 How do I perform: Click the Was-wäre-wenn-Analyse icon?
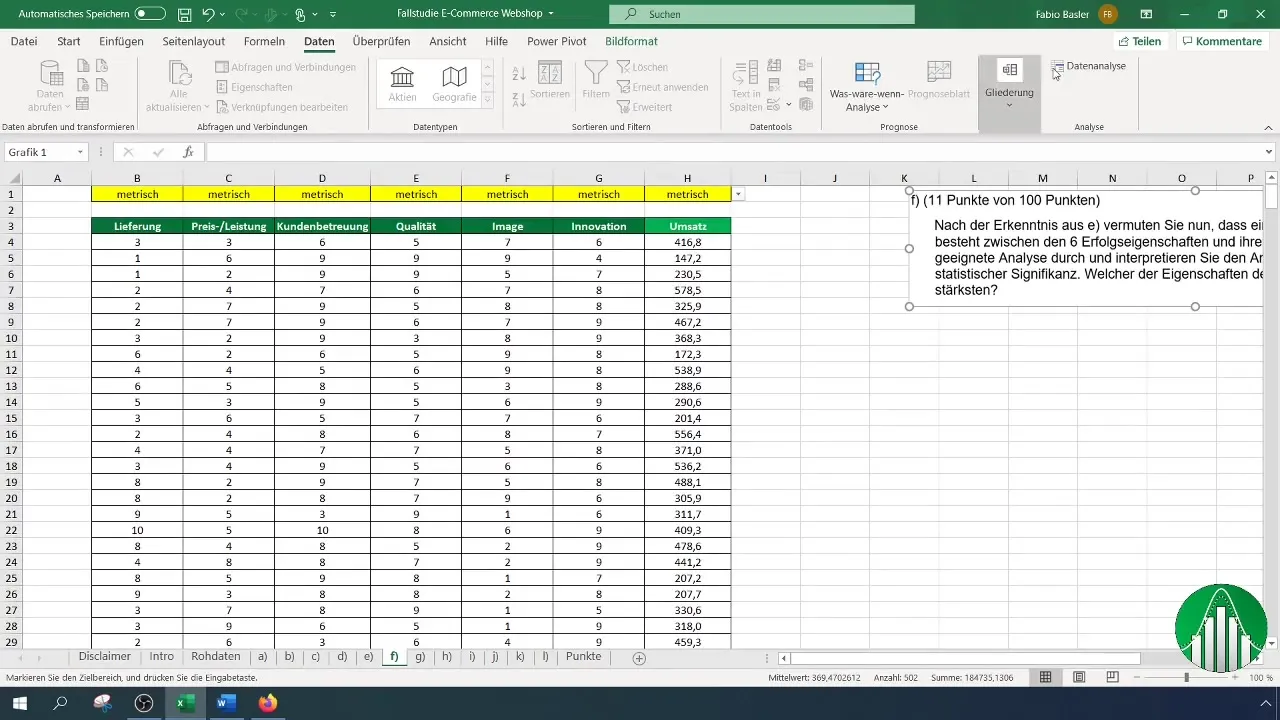tap(867, 72)
